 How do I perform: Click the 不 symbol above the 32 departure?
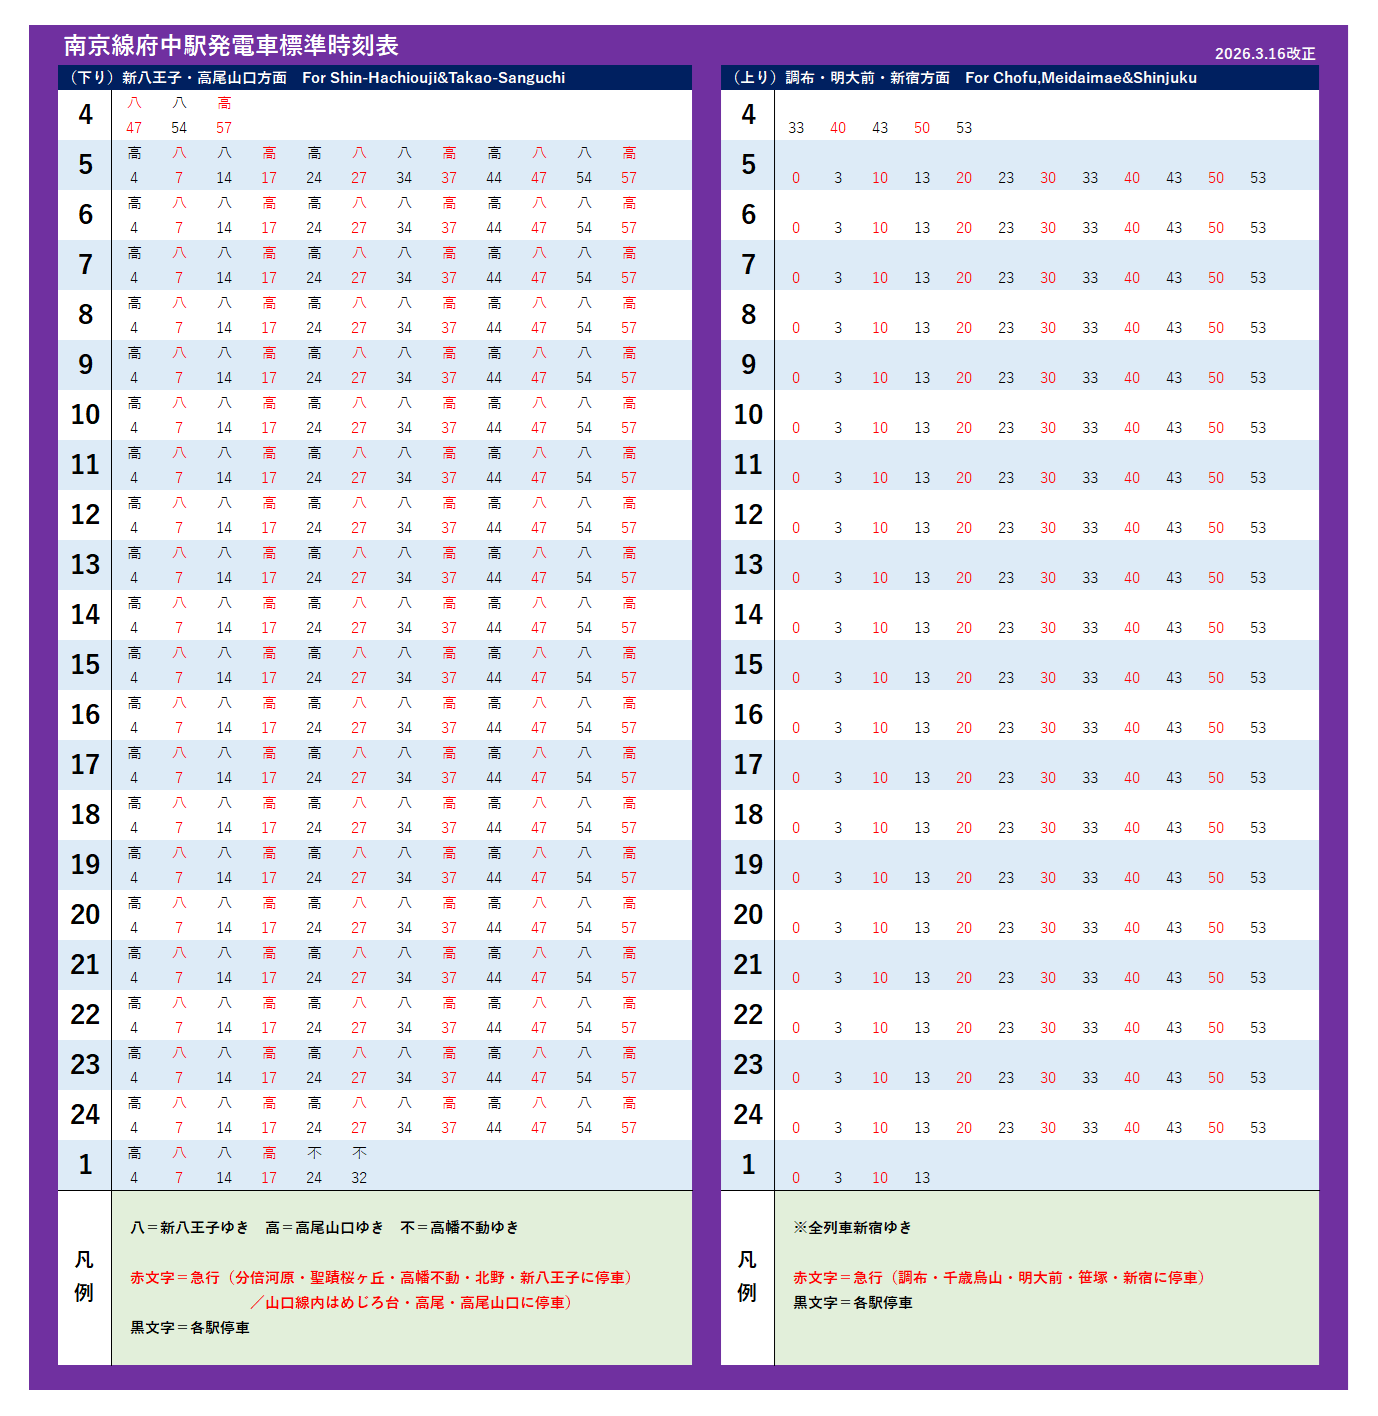[359, 1153]
